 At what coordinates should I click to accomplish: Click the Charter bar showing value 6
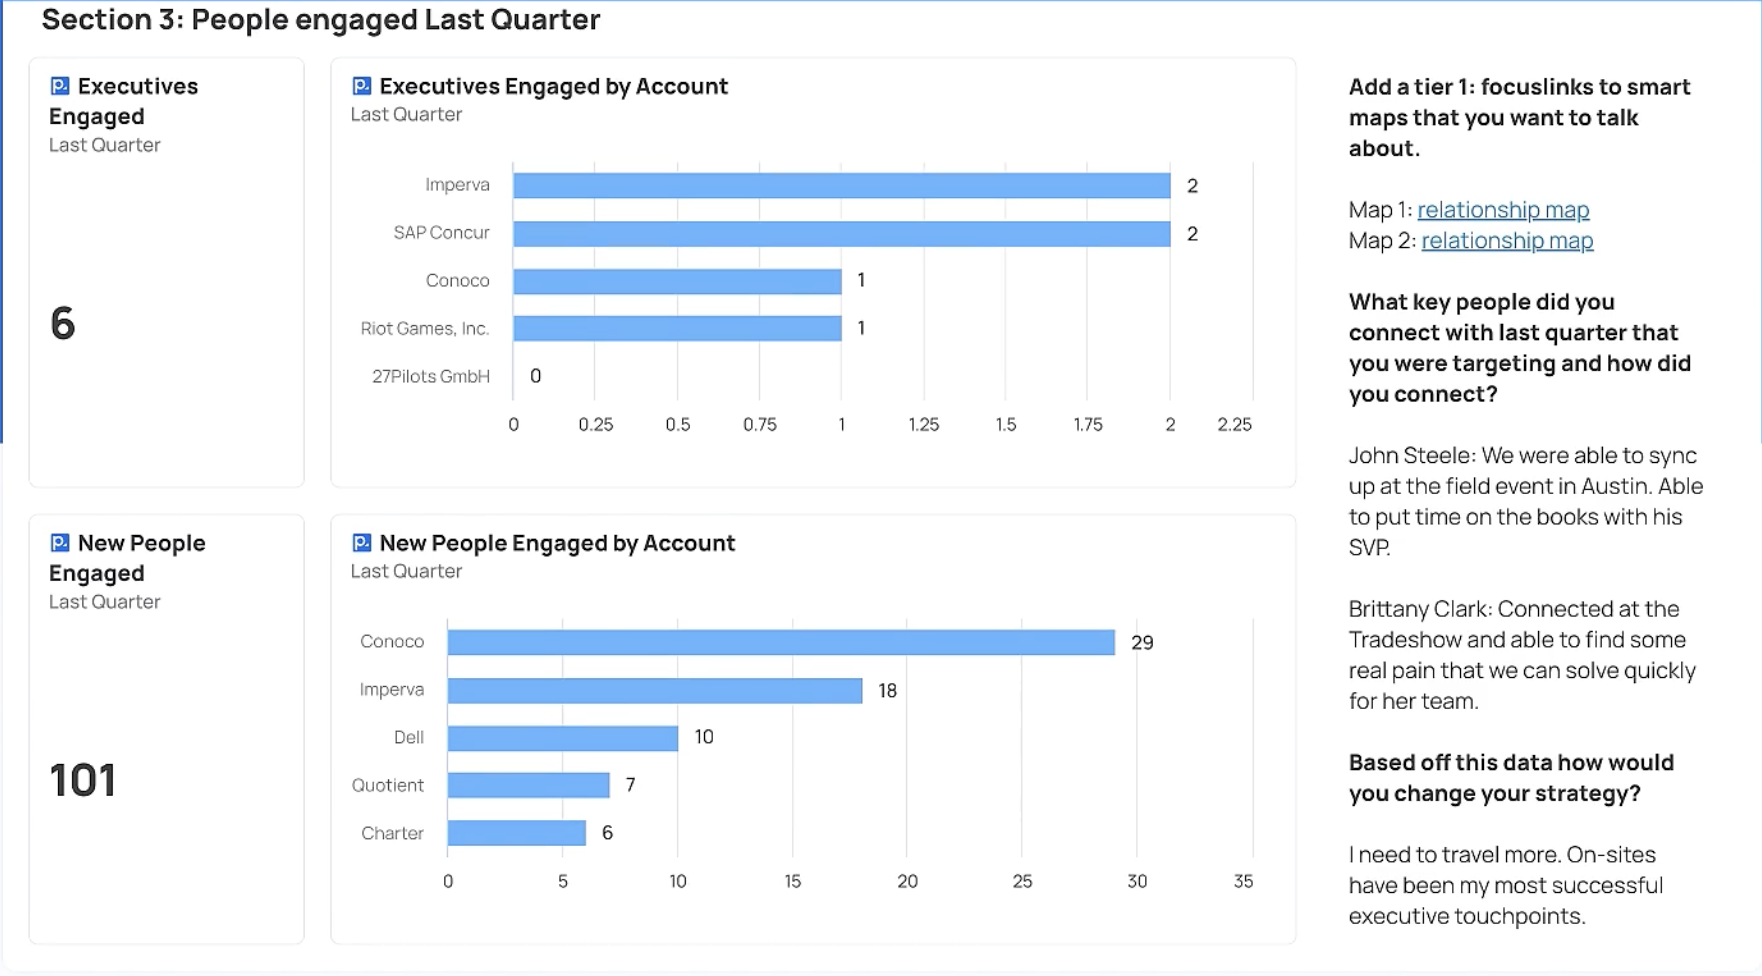click(x=515, y=832)
